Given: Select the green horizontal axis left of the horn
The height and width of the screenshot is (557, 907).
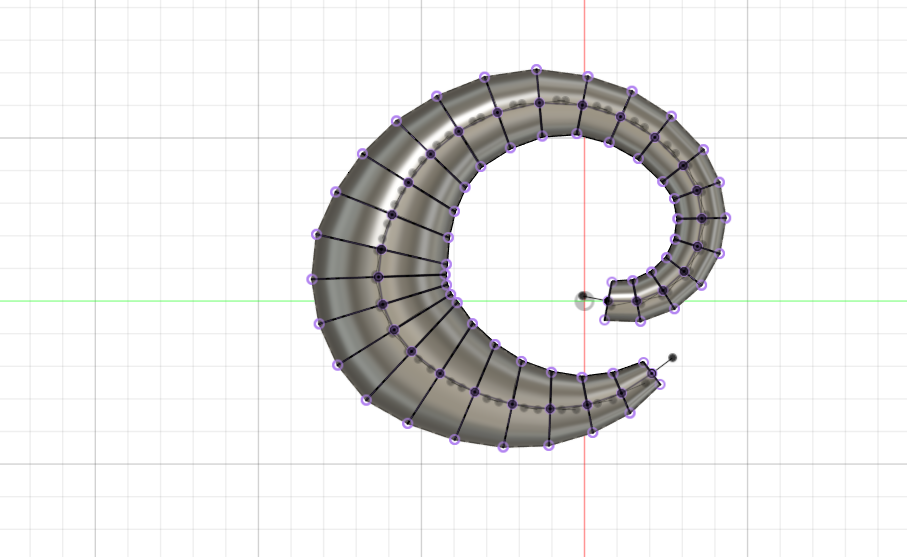Looking at the screenshot, I should click(x=150, y=300).
